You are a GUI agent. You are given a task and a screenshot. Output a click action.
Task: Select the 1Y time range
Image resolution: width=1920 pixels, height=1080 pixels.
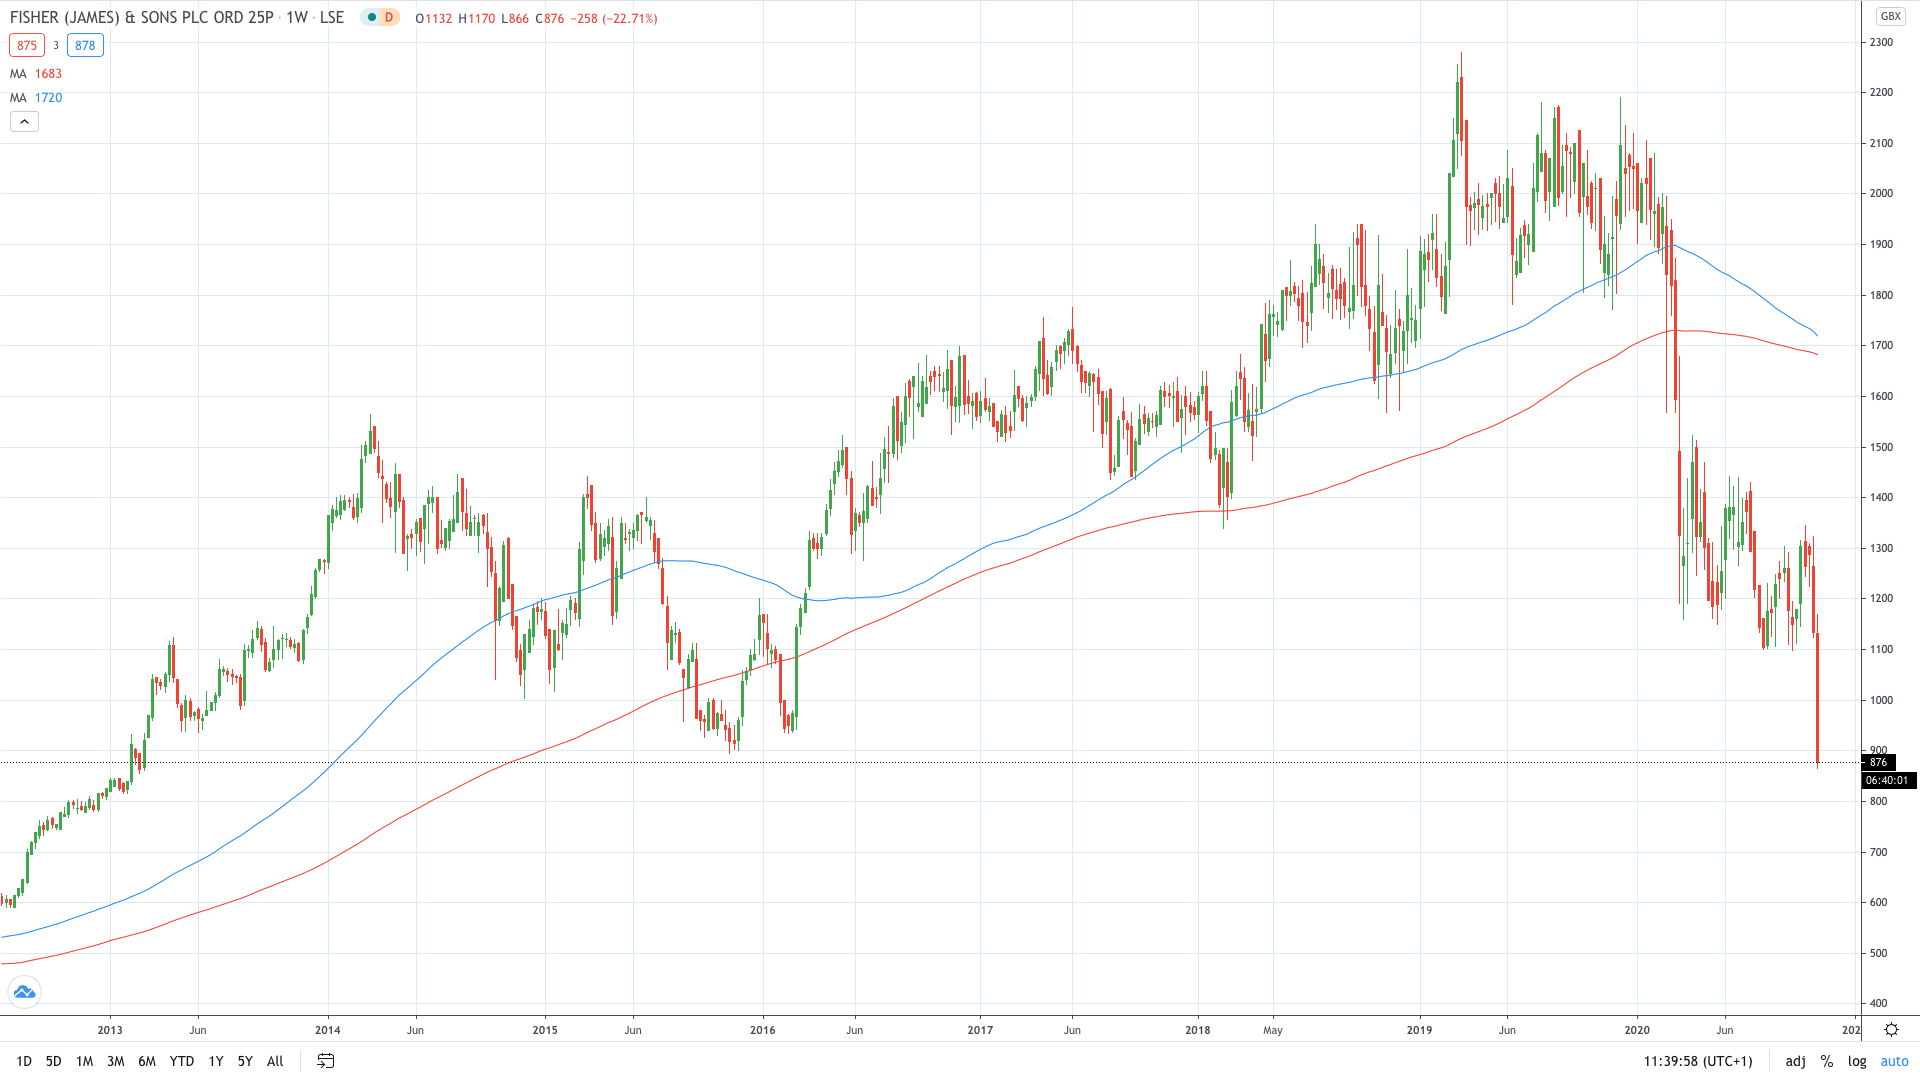point(216,1061)
